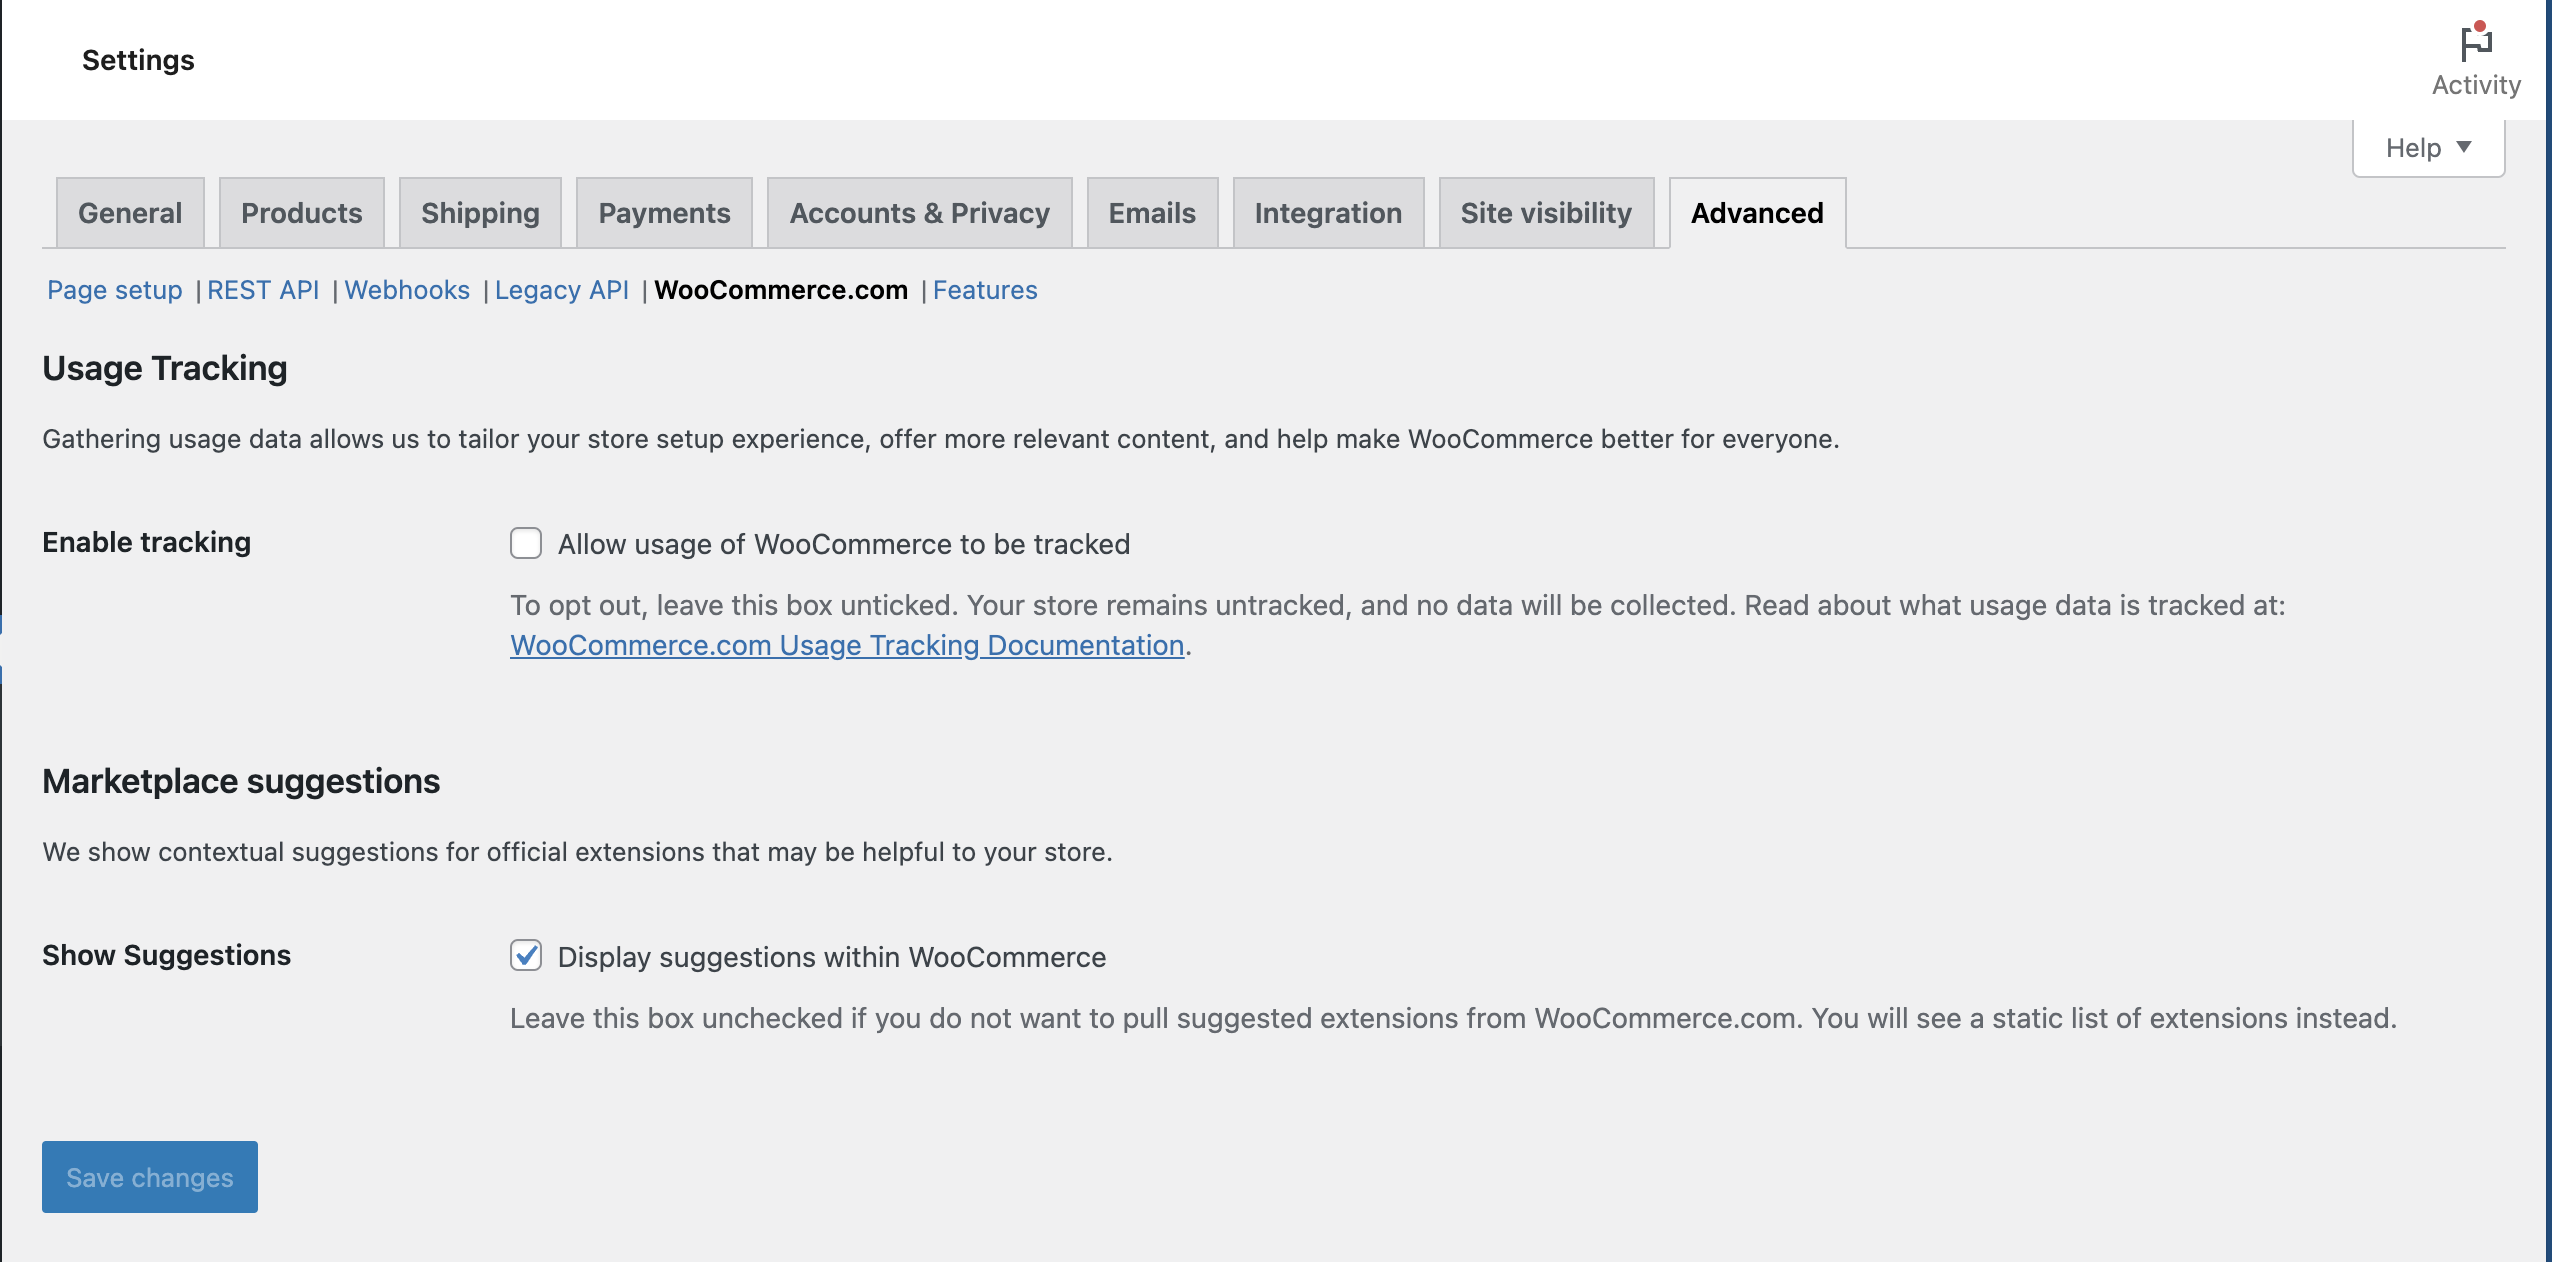Navigate to the REST API section
Viewport: 2552px width, 1262px height.
263,290
